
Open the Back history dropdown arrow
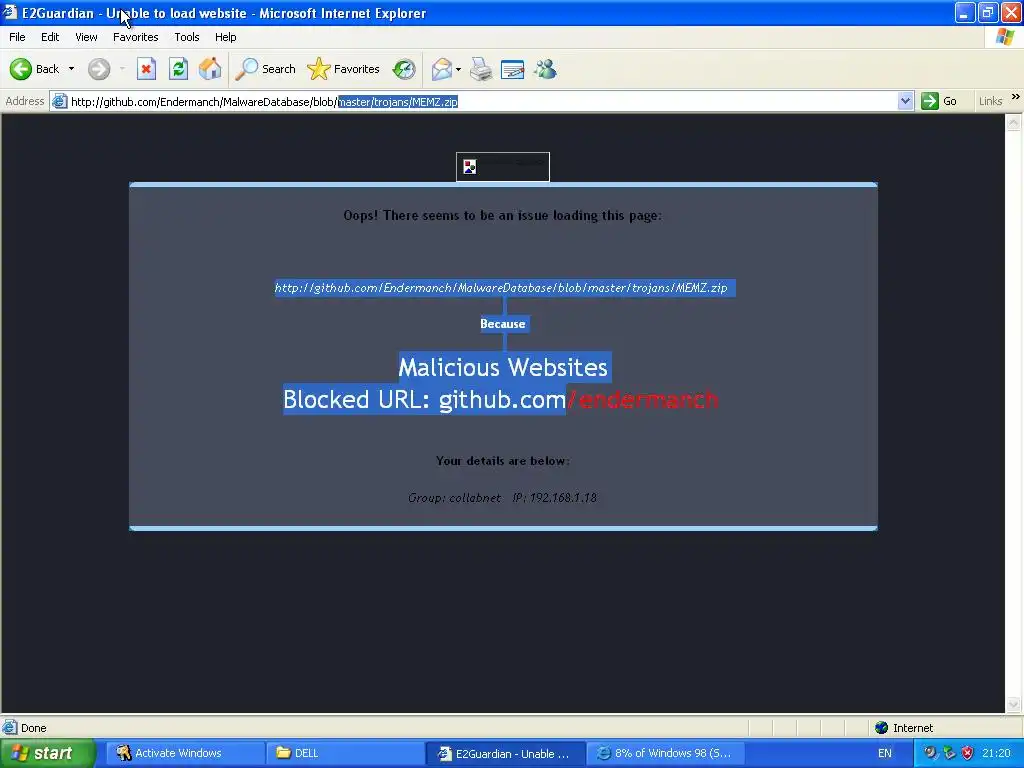pyautogui.click(x=71, y=69)
